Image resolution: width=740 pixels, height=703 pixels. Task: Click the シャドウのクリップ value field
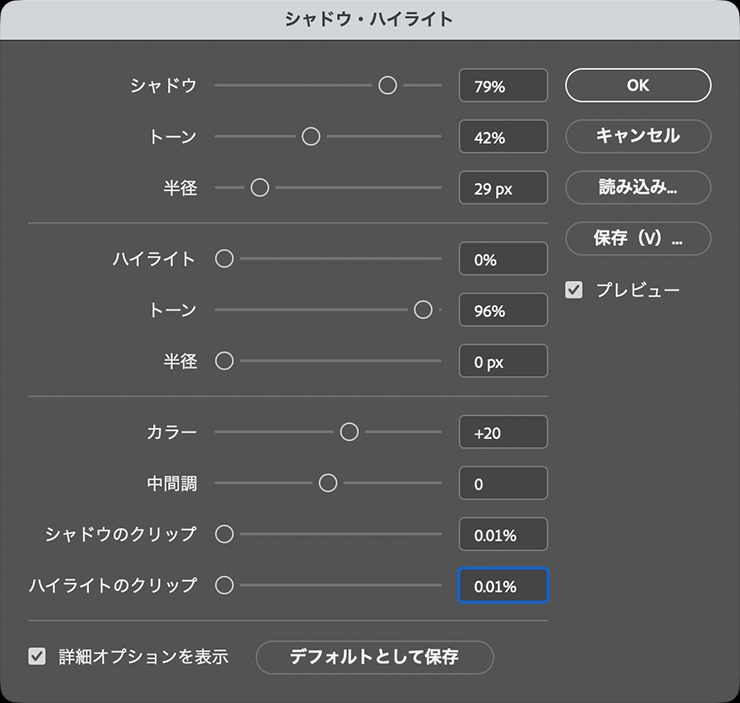(x=503, y=535)
